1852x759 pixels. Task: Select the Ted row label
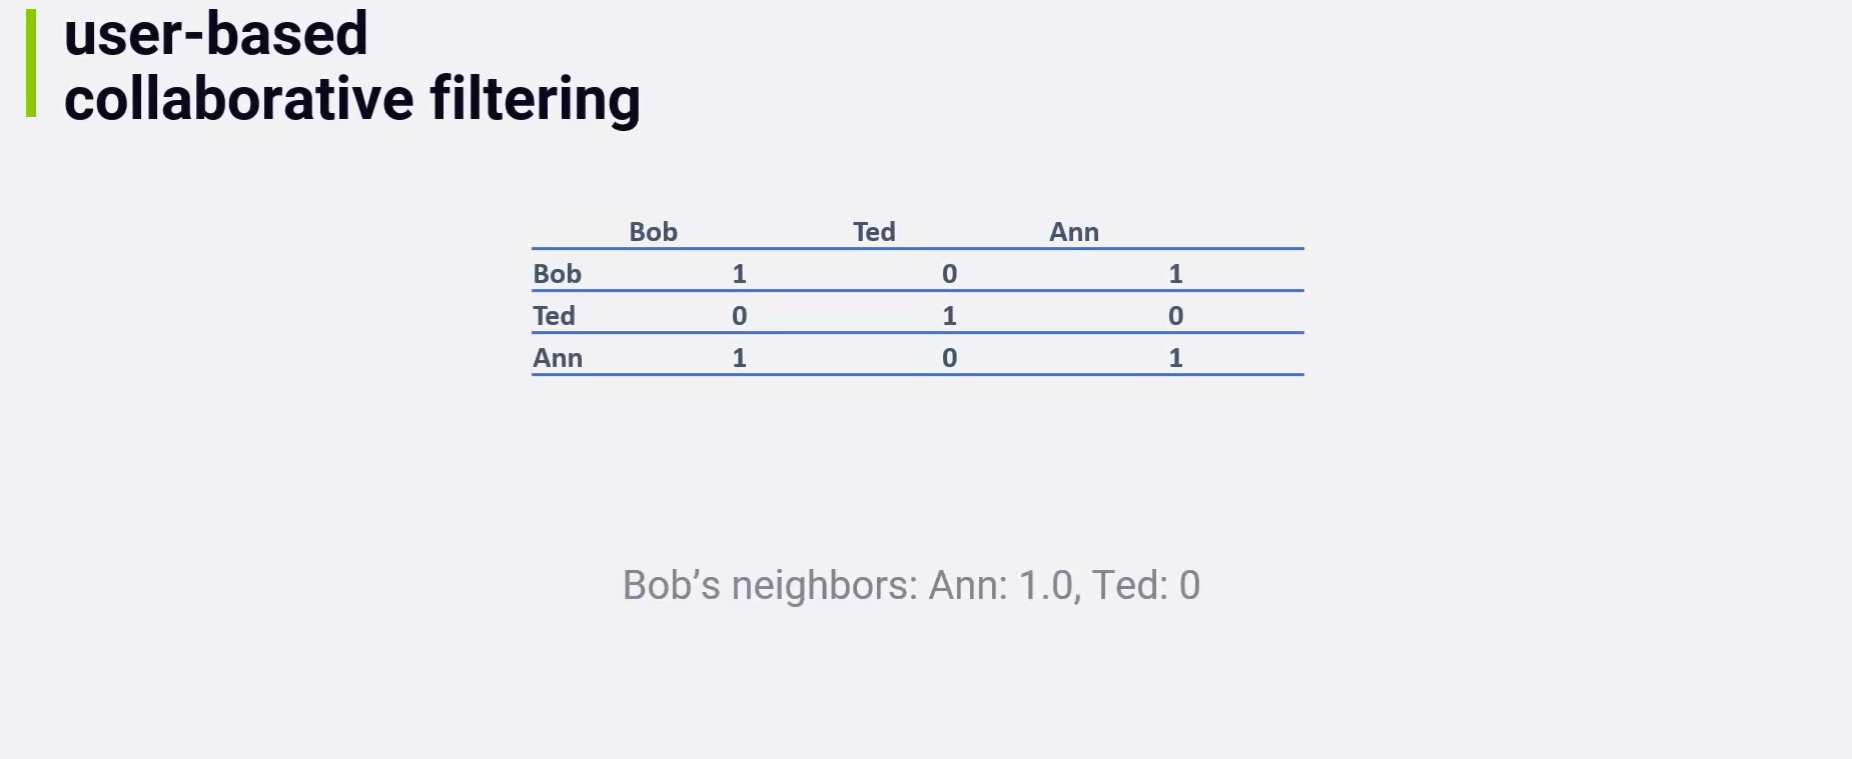(x=554, y=316)
